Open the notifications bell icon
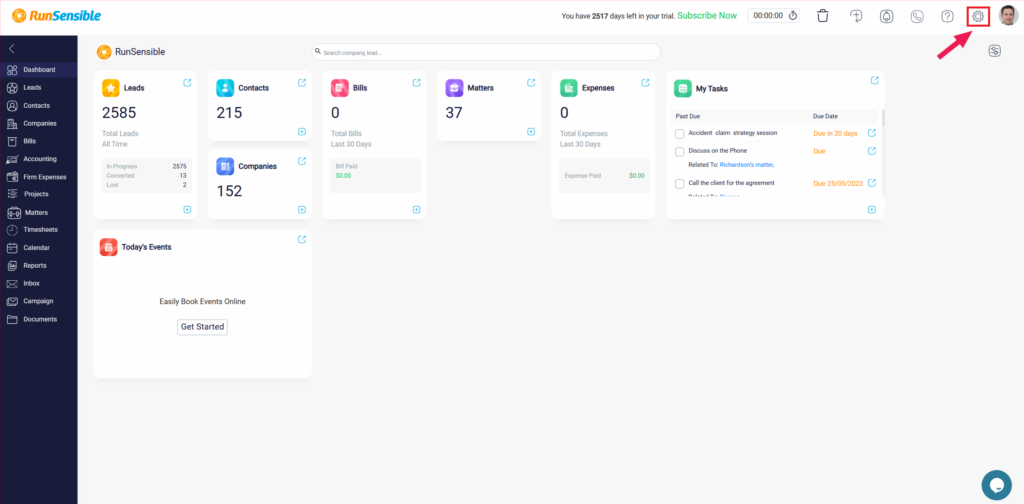Viewport: 1024px width, 504px height. click(x=887, y=16)
